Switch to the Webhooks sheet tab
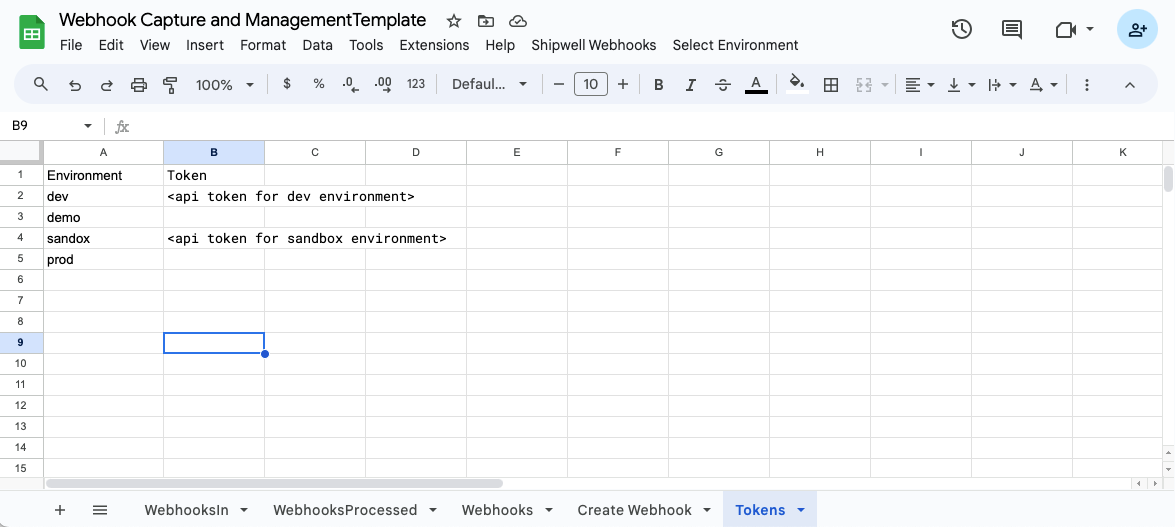1175x527 pixels. pyautogui.click(x=498, y=510)
